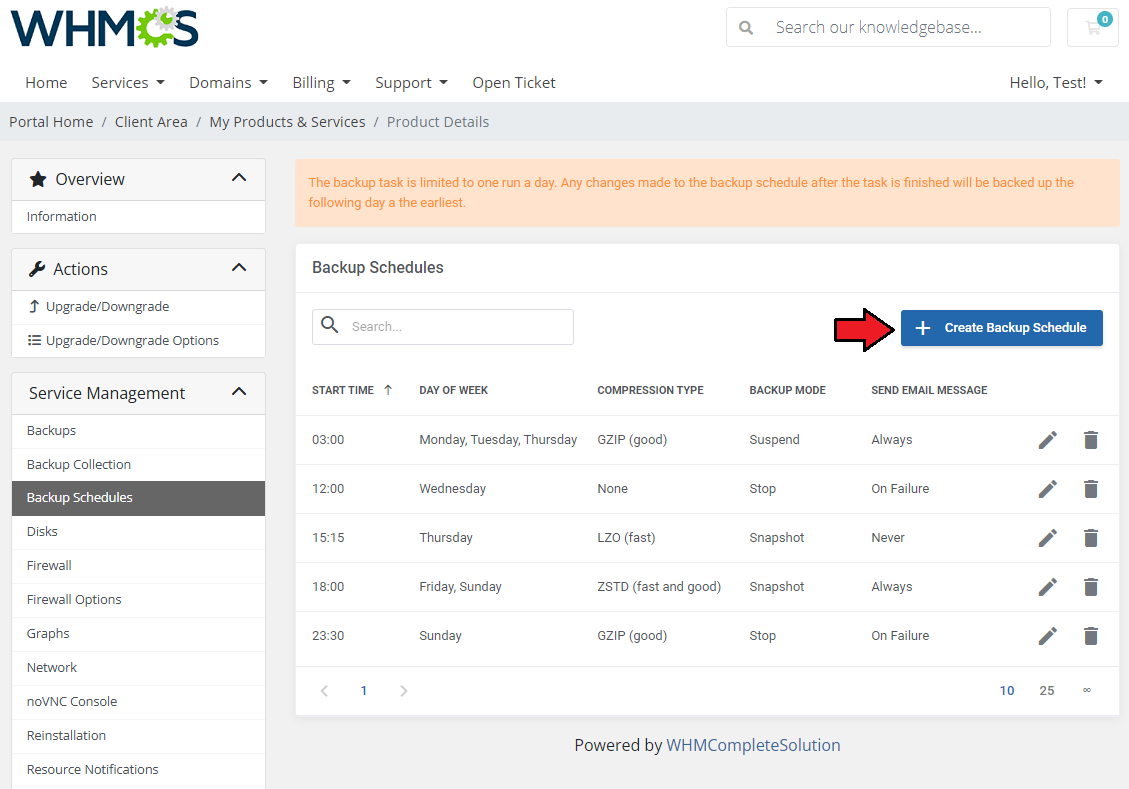Open the Domains dropdown menu

(228, 83)
